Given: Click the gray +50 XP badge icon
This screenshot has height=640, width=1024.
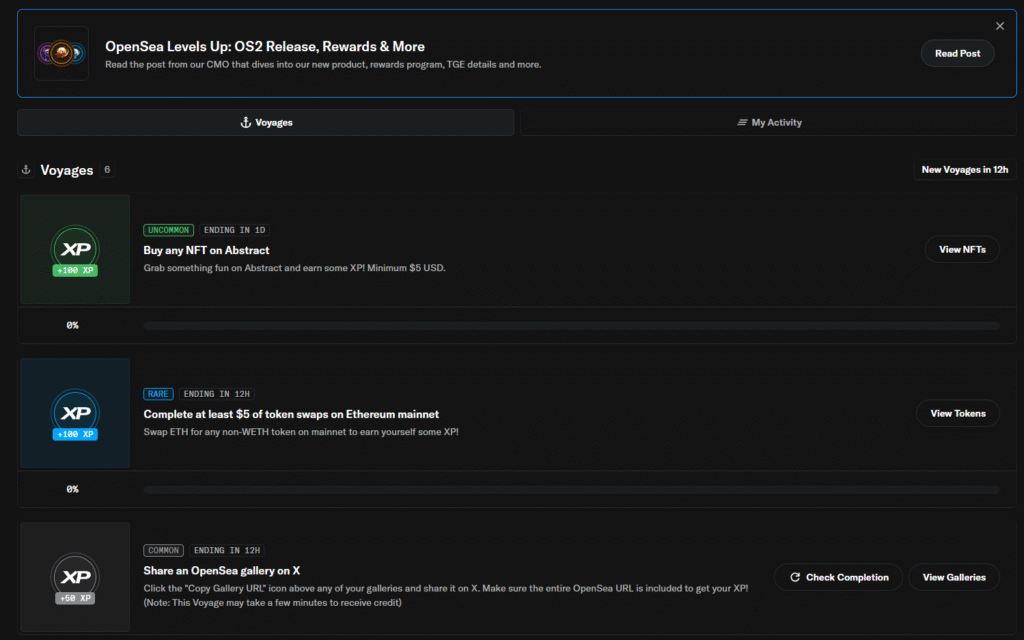Looking at the screenshot, I should click(75, 578).
